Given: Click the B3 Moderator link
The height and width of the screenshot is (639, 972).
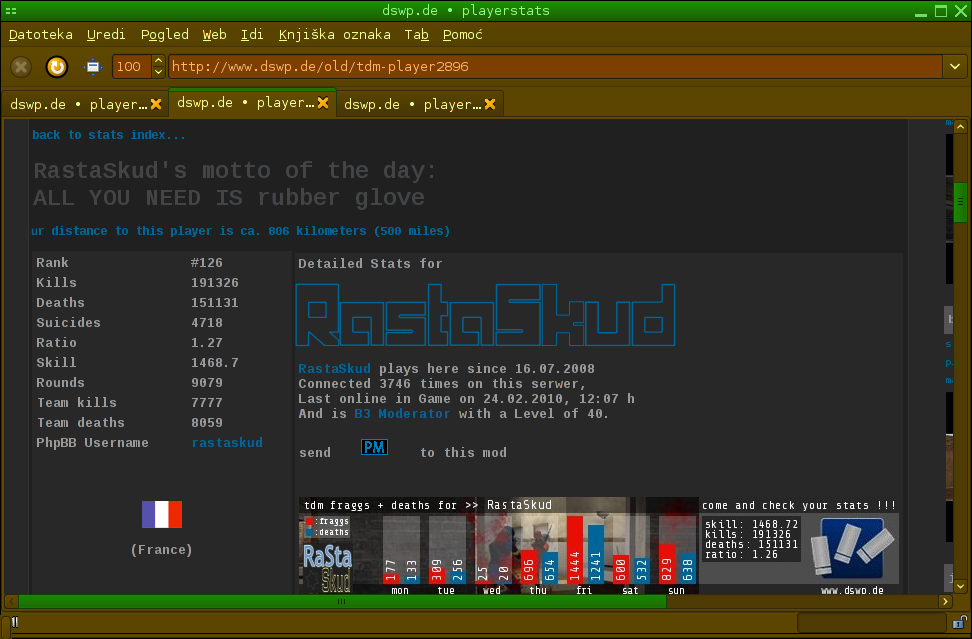Looking at the screenshot, I should (402, 414).
